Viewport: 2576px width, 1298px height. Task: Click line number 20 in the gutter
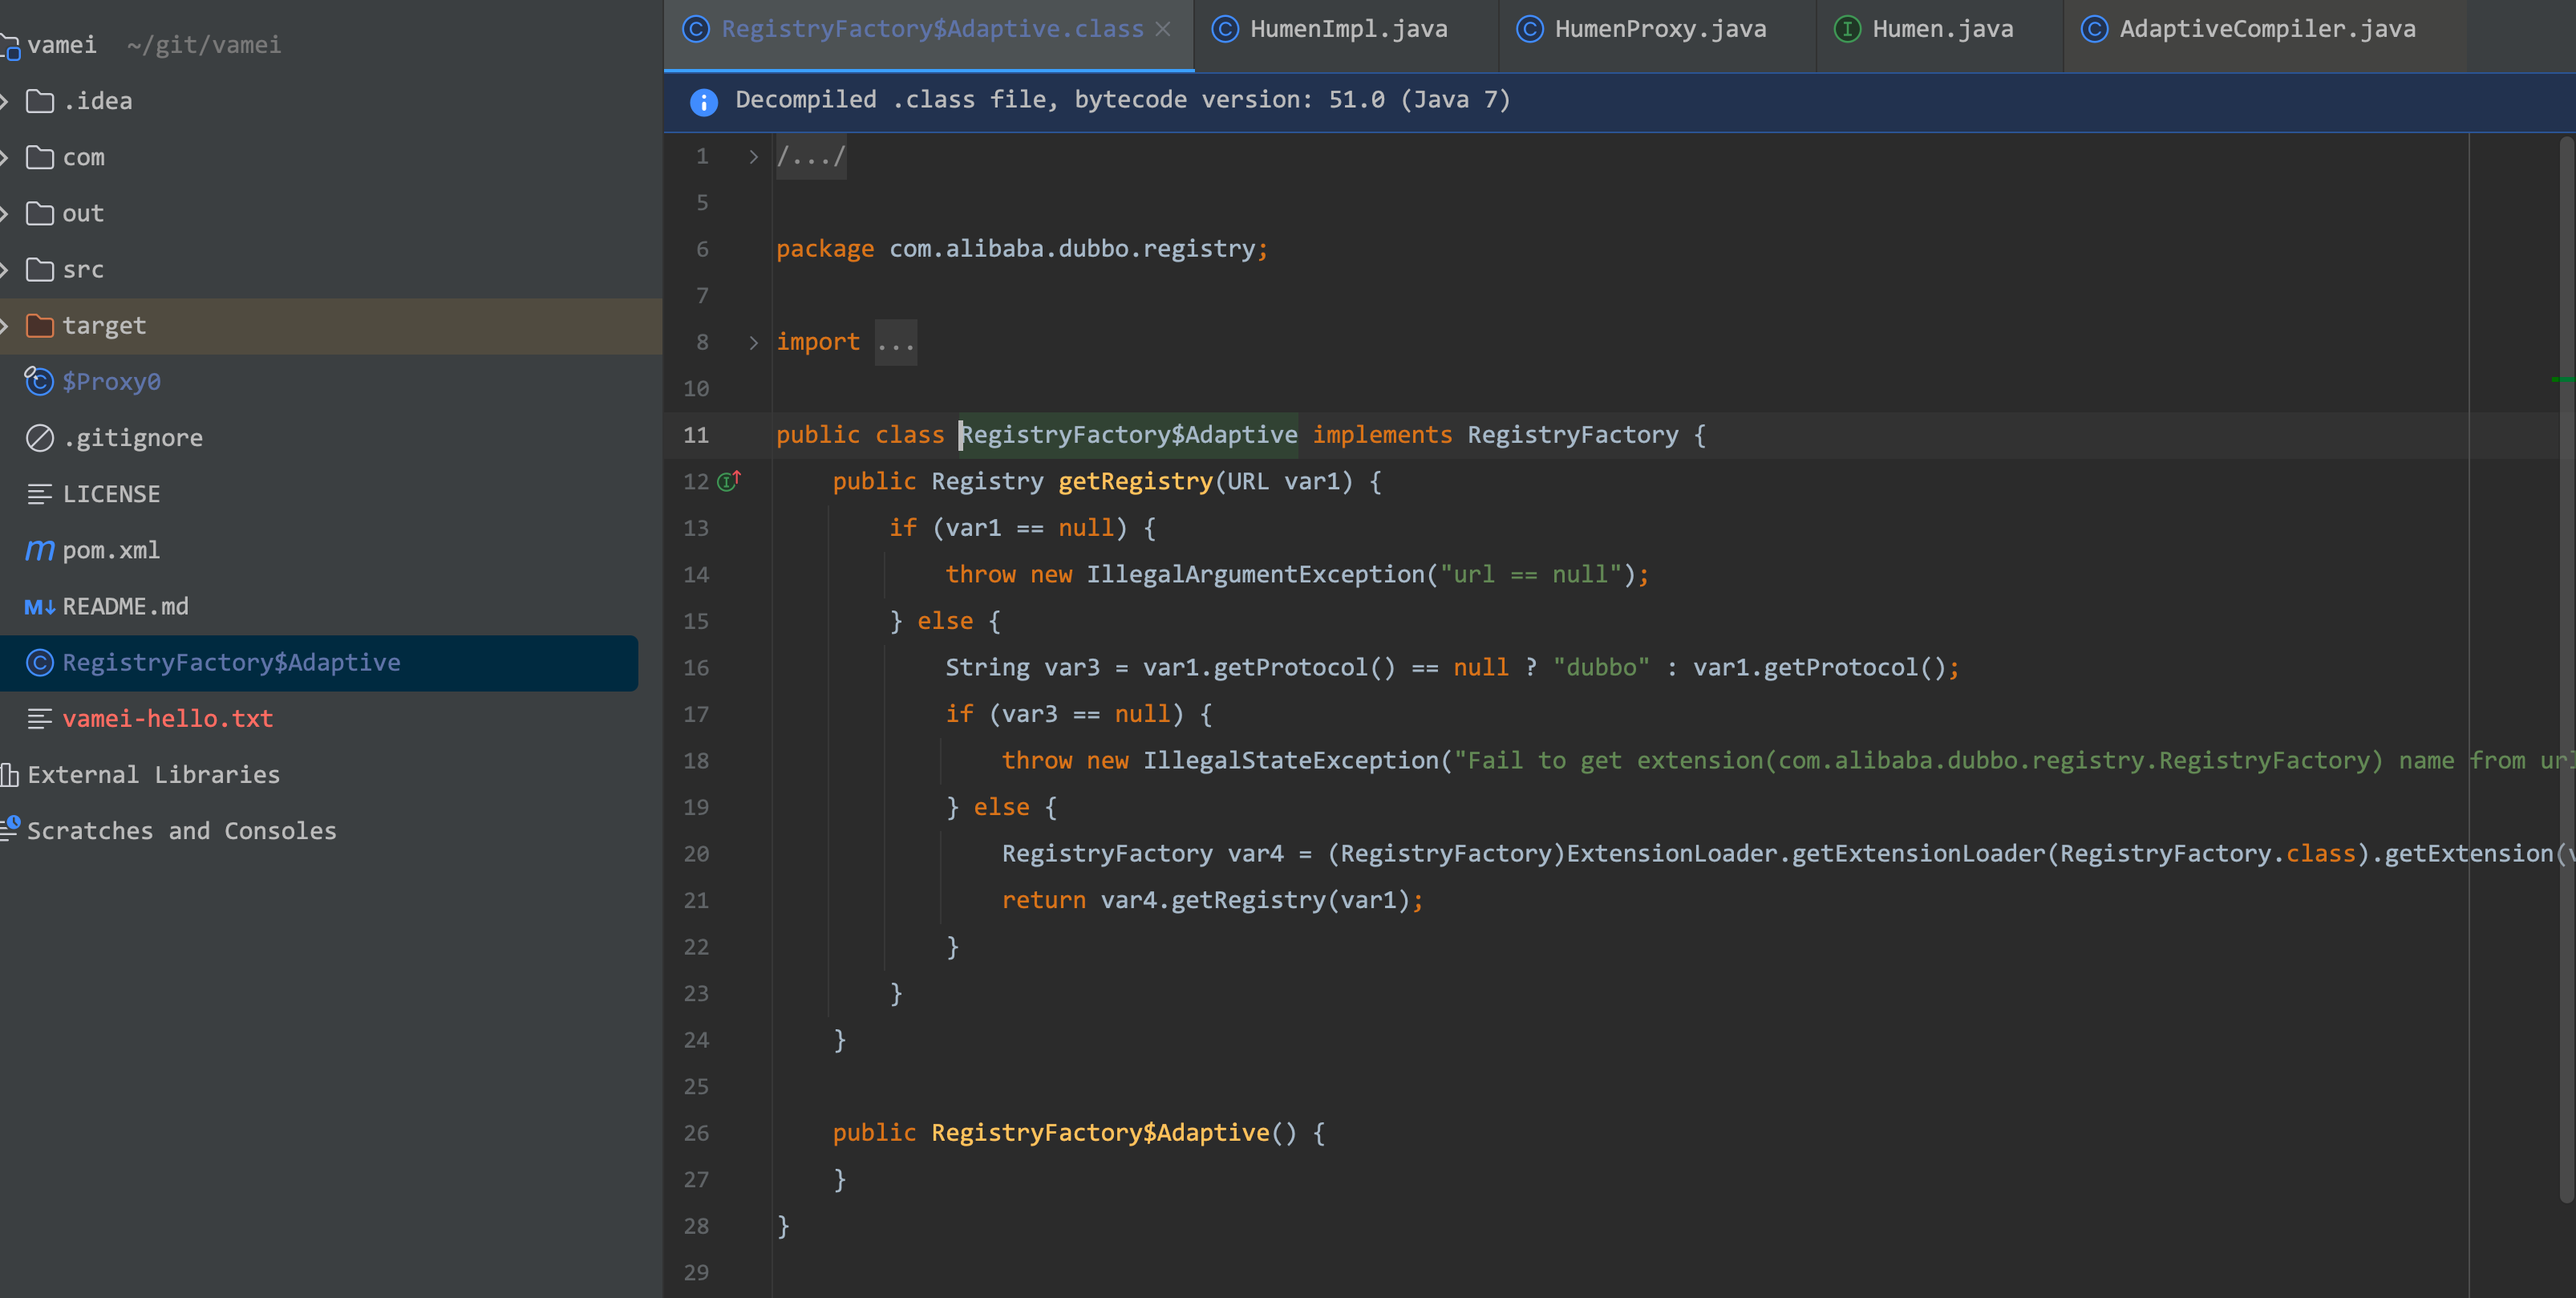[696, 854]
